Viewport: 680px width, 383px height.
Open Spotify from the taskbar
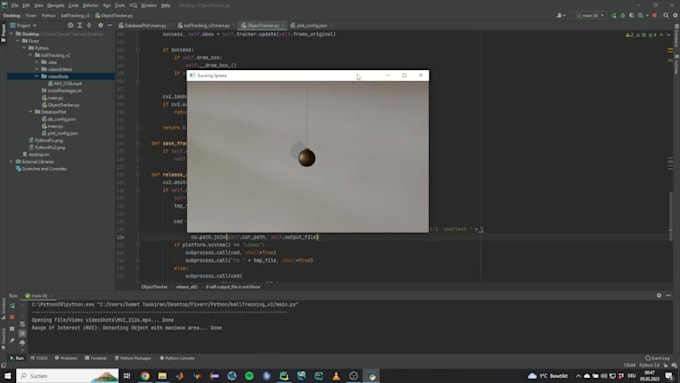(249, 376)
